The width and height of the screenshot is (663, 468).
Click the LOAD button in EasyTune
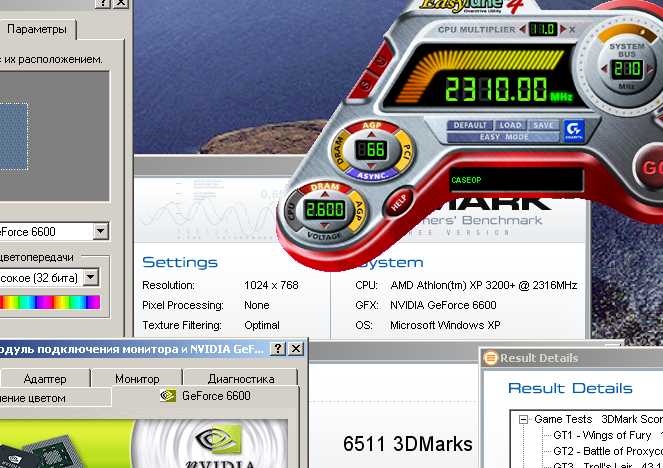[511, 125]
